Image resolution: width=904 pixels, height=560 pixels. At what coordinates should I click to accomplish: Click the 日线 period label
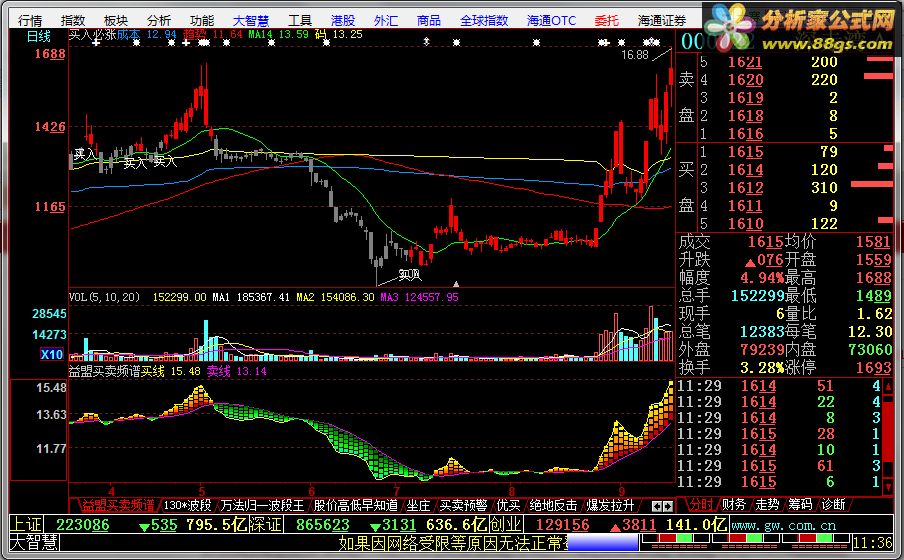coord(39,36)
